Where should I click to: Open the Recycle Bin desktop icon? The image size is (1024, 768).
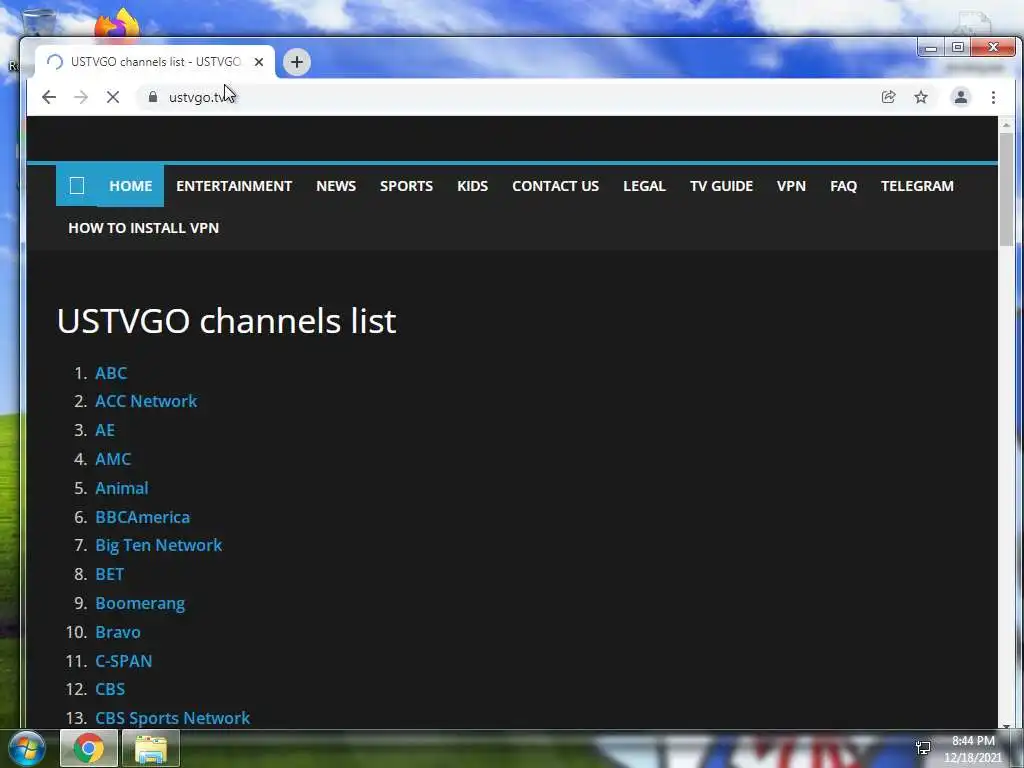(x=38, y=23)
